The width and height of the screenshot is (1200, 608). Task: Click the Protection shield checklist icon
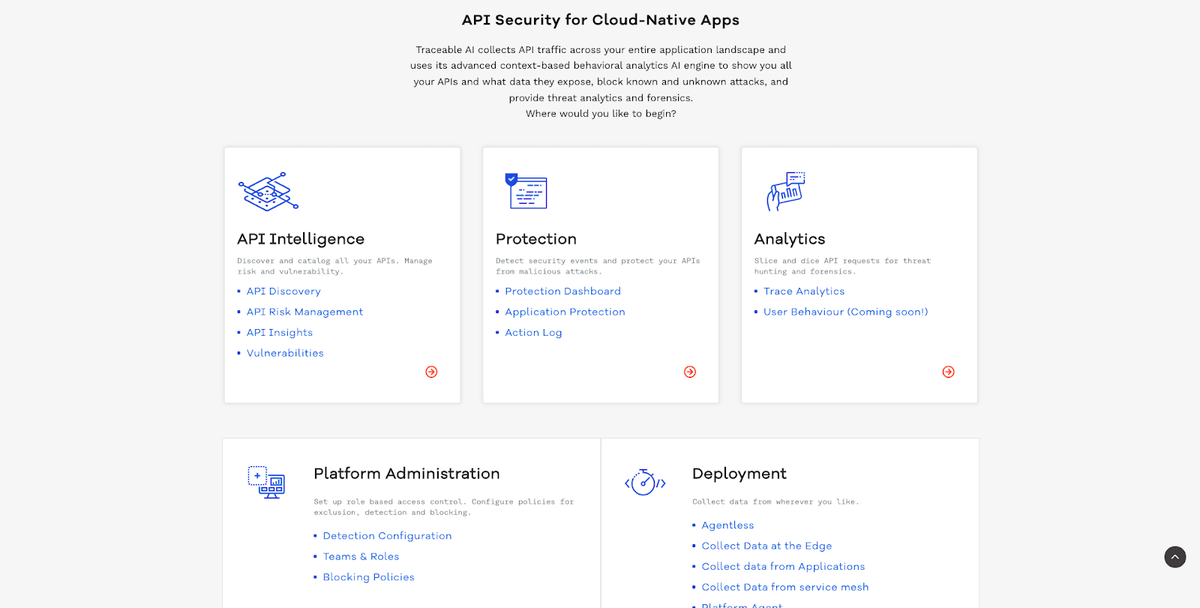click(528, 191)
